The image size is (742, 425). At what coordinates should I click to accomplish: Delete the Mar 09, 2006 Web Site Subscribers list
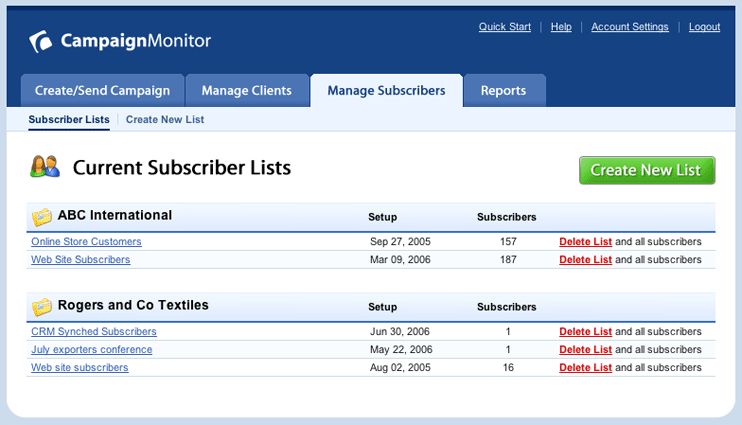(585, 259)
